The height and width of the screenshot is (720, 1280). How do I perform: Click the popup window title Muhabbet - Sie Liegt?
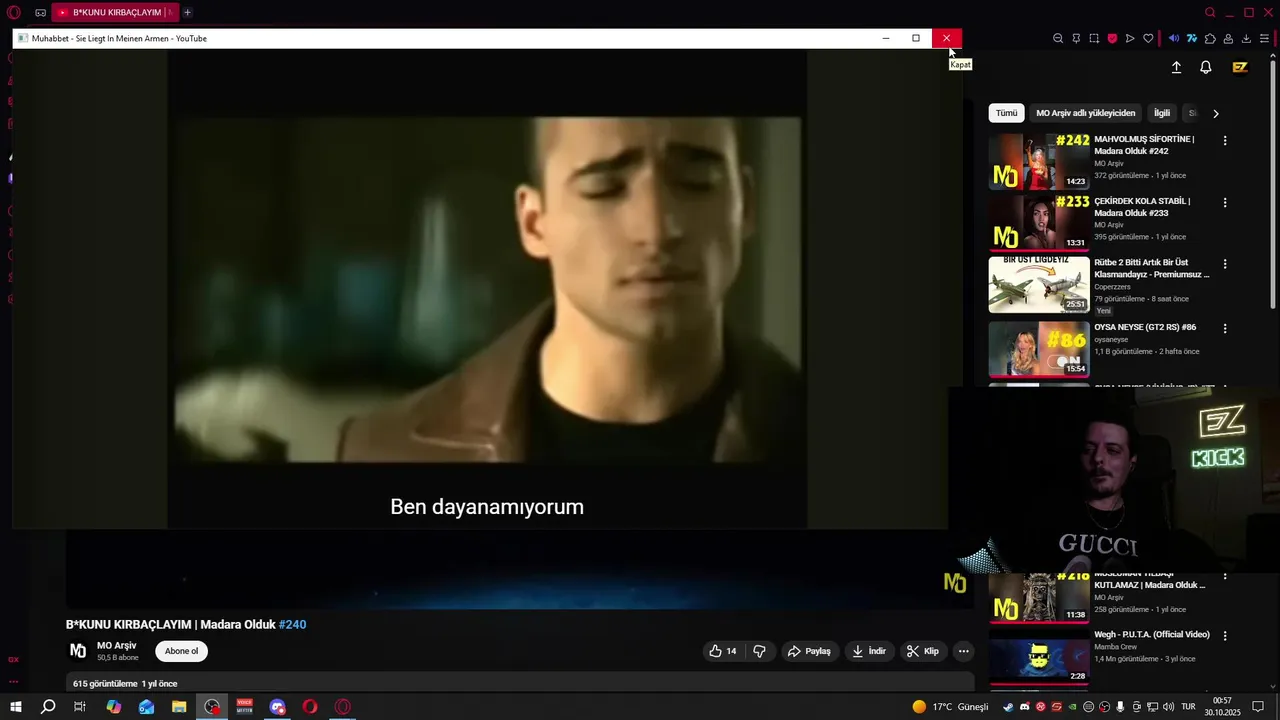119,38
